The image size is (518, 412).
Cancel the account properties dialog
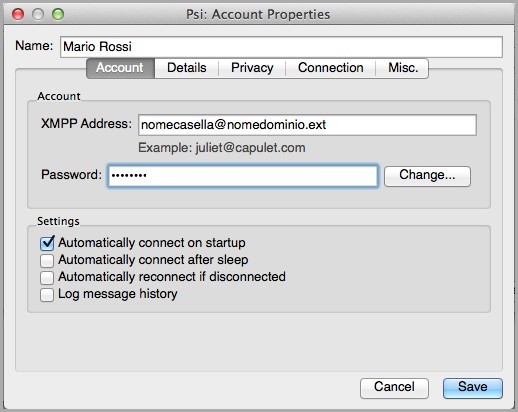pyautogui.click(x=394, y=388)
